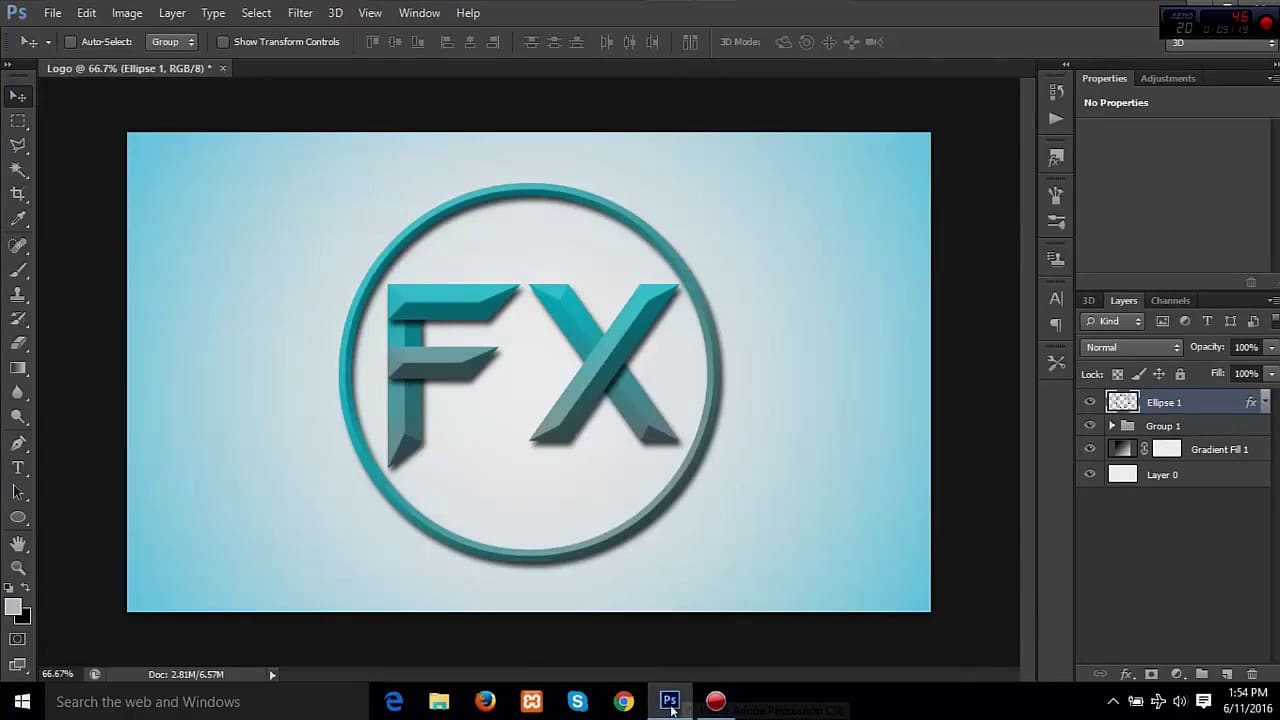Screen dimensions: 1280x720
Task: Toggle visibility of the Ellipse 1 layer
Action: pyautogui.click(x=1089, y=402)
